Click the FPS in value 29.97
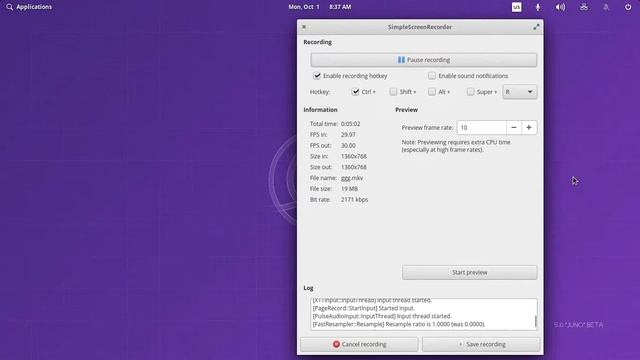Image resolution: width=640 pixels, height=360 pixels. point(348,134)
